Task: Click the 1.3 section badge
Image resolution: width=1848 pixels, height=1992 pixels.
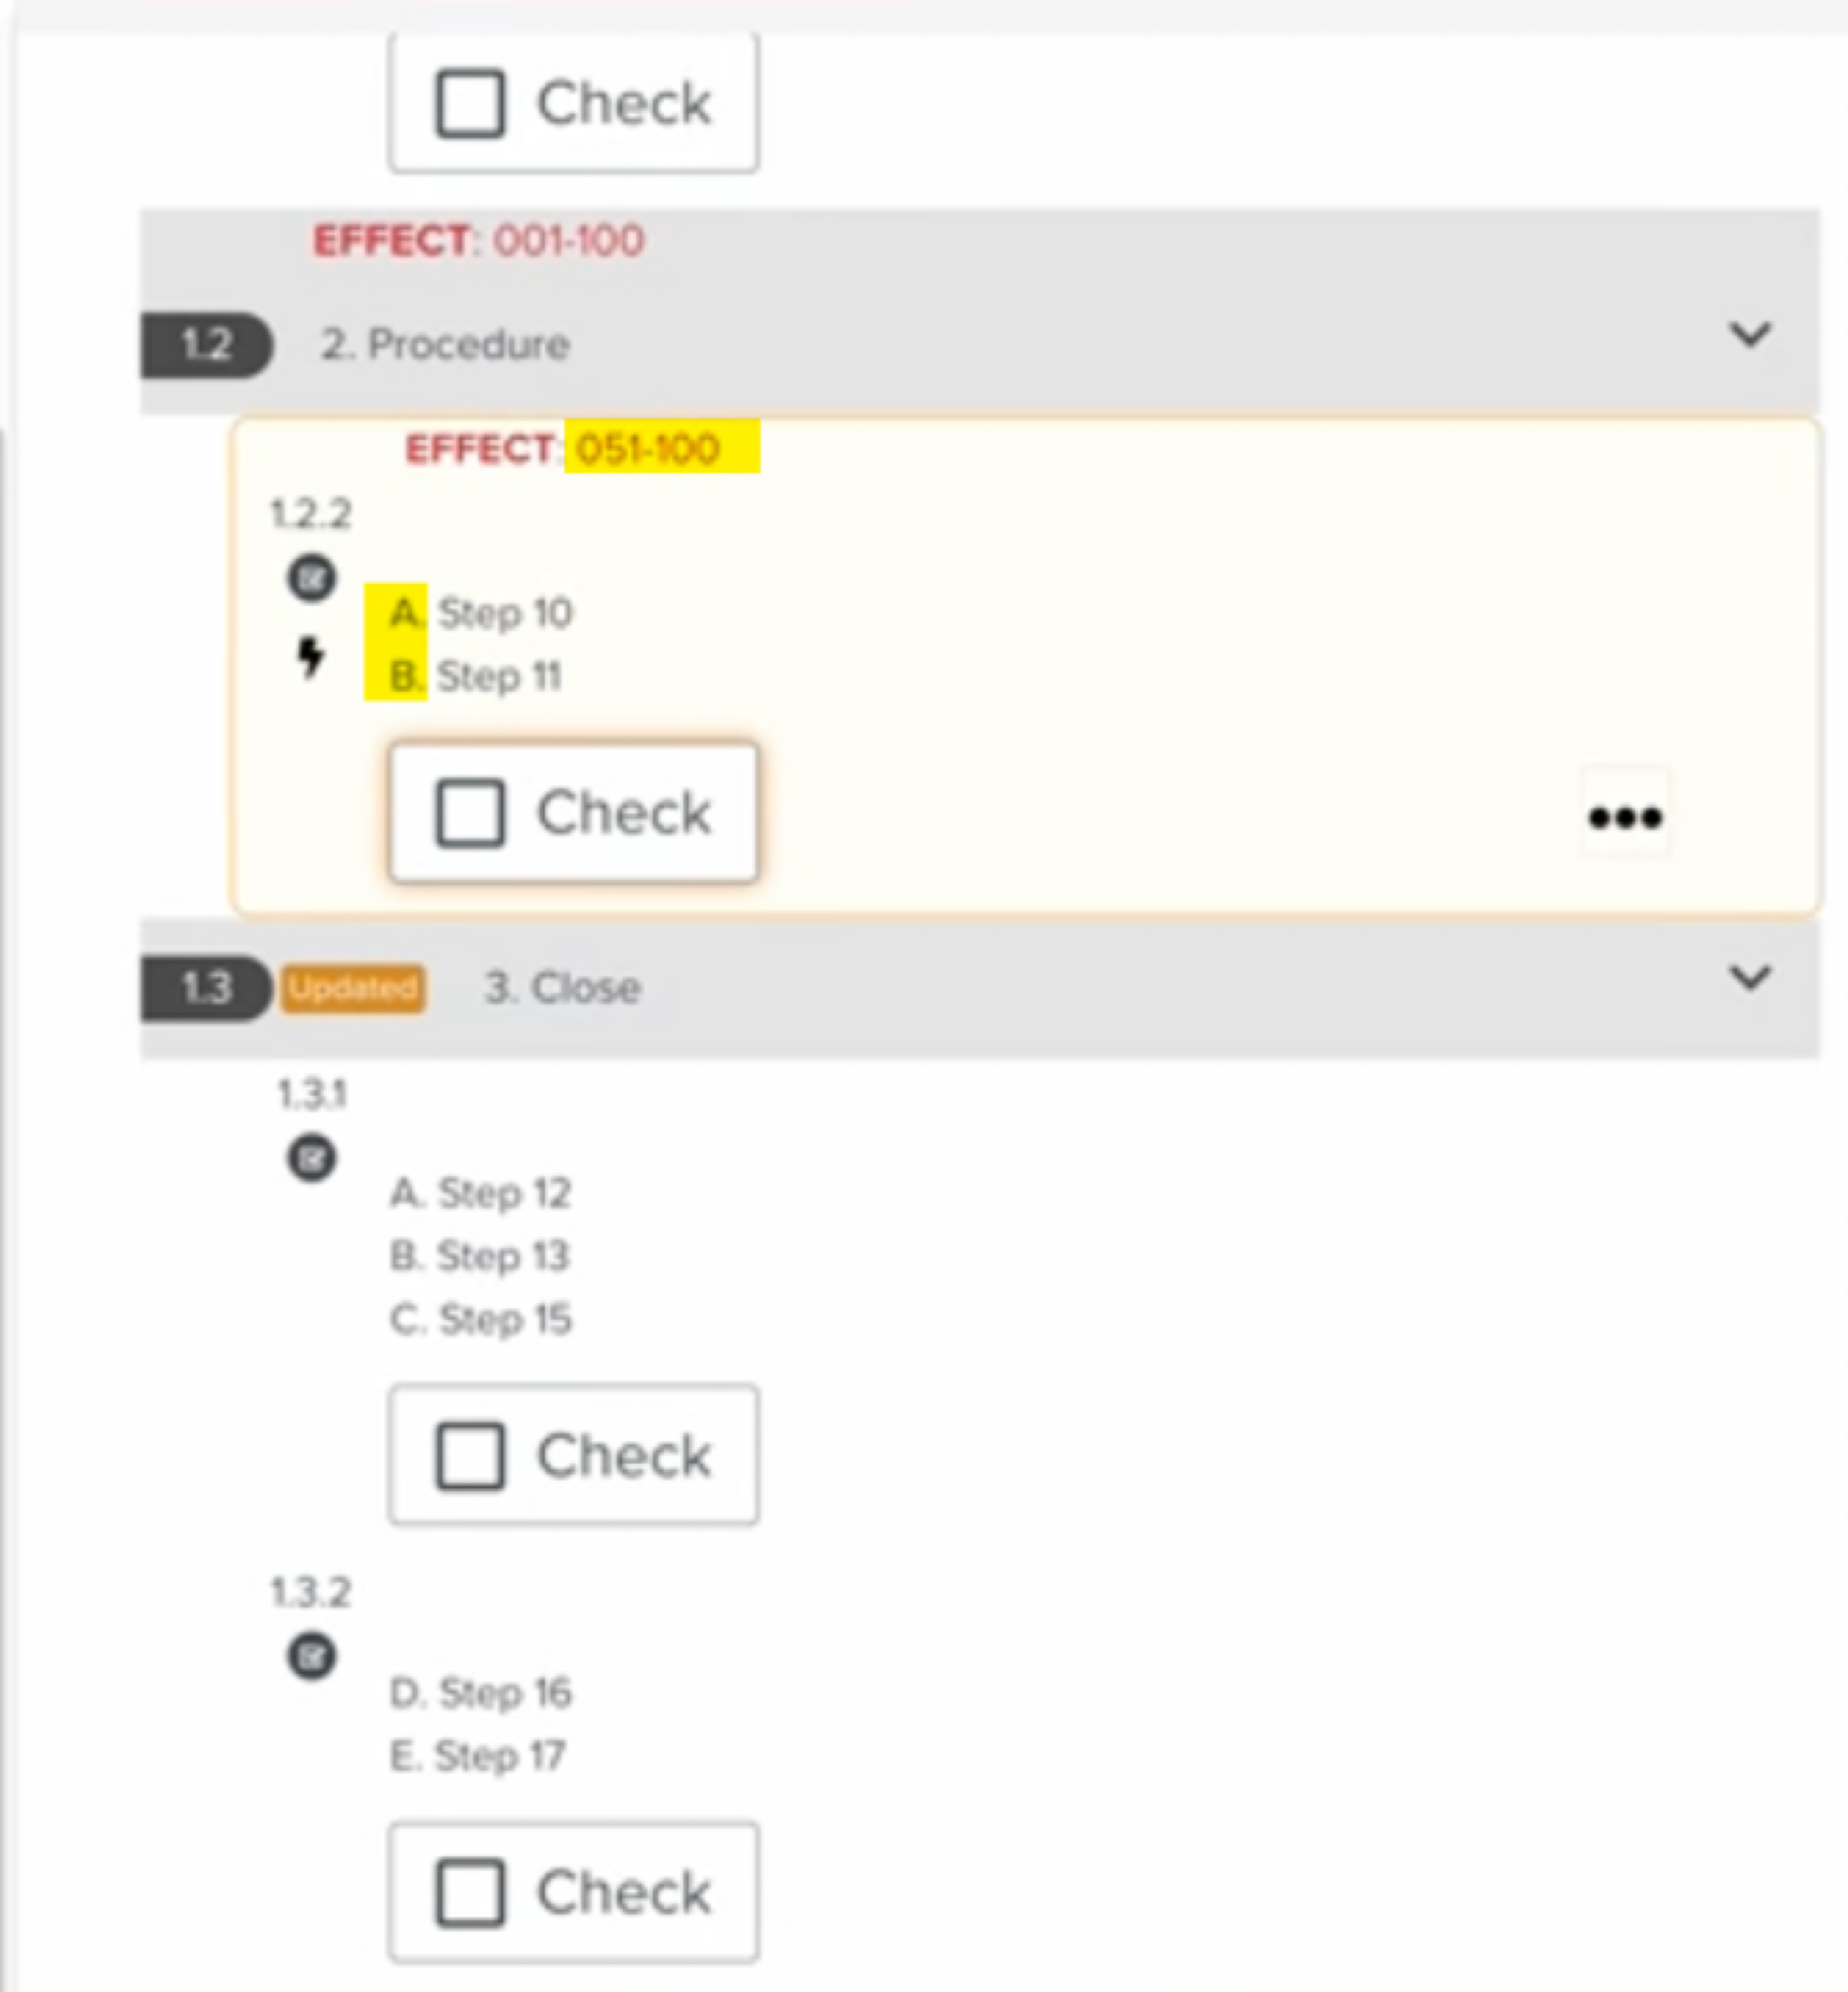Action: (x=207, y=987)
